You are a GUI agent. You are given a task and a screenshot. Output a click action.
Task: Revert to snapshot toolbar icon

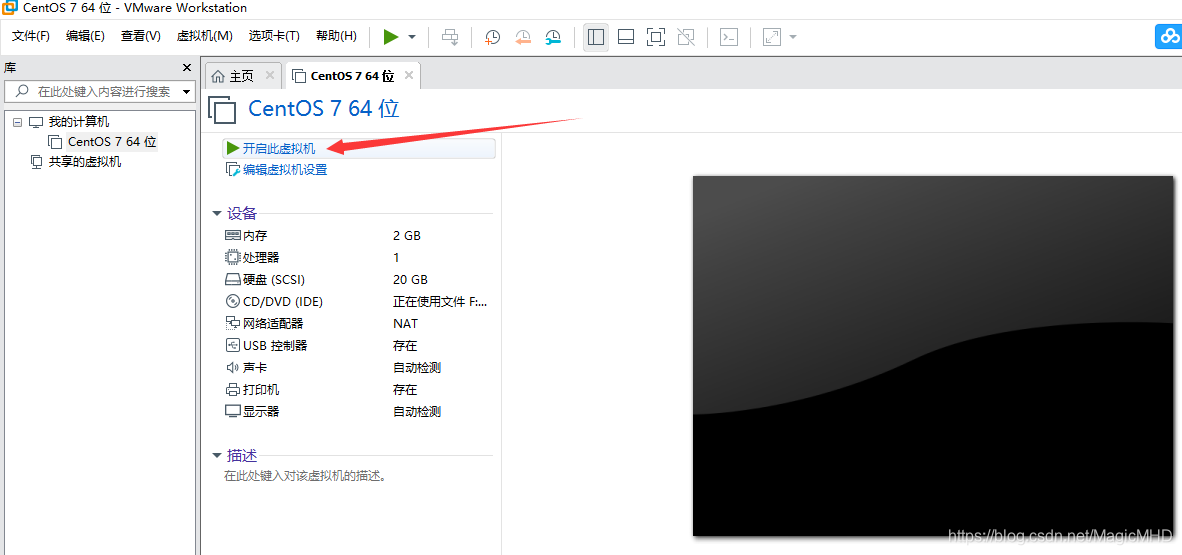click(x=522, y=37)
